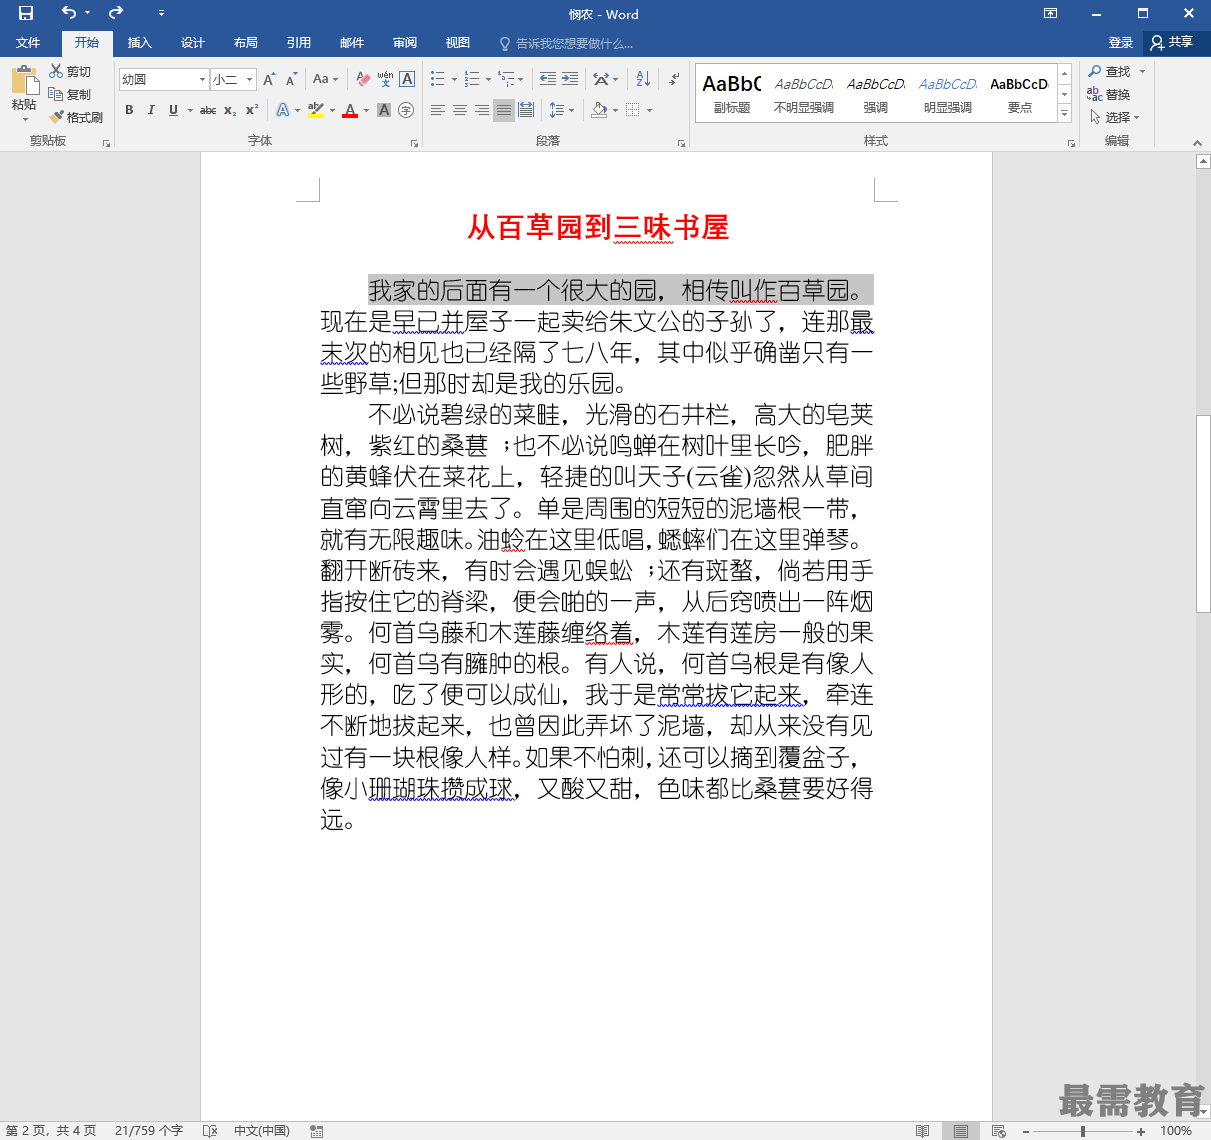Click 登录 to sign in

[1121, 43]
